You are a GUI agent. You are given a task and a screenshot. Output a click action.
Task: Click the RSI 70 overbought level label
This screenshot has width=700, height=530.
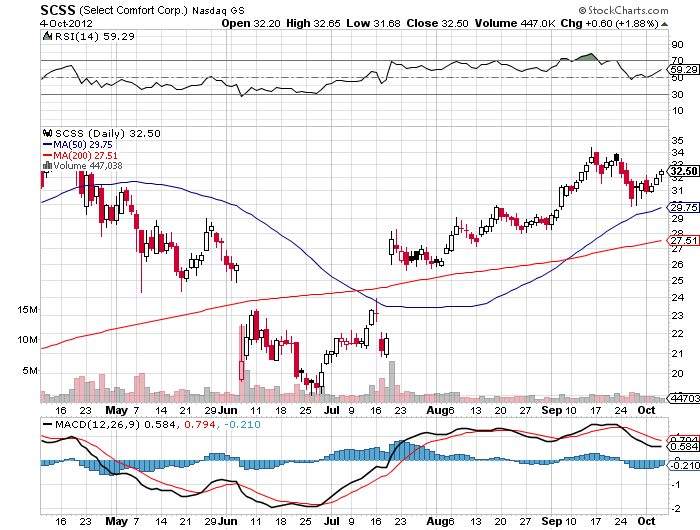coord(677,60)
